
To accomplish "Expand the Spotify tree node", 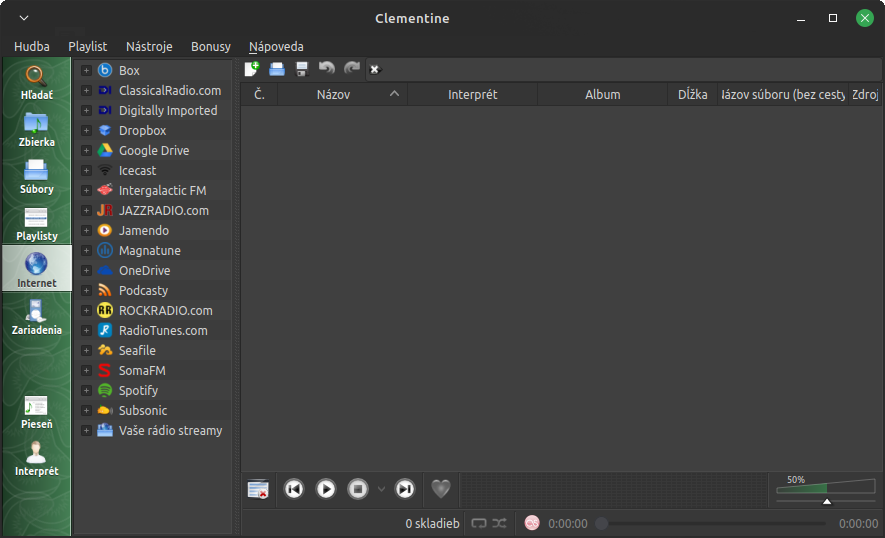I will pyautogui.click(x=87, y=391).
